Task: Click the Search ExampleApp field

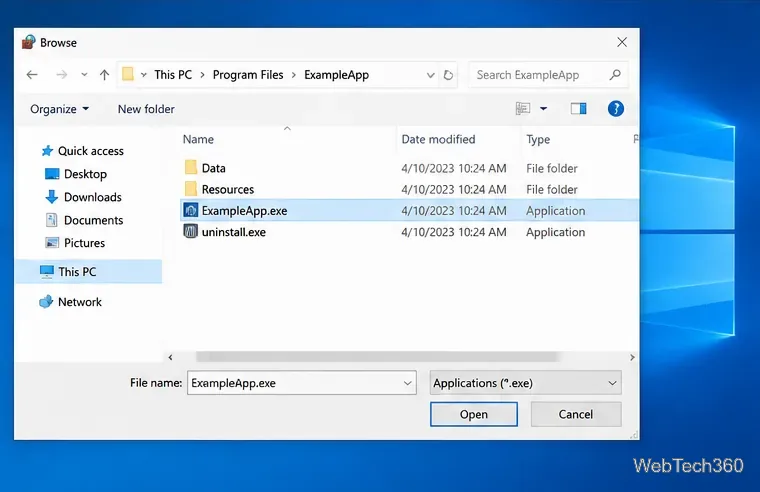Action: click(549, 75)
